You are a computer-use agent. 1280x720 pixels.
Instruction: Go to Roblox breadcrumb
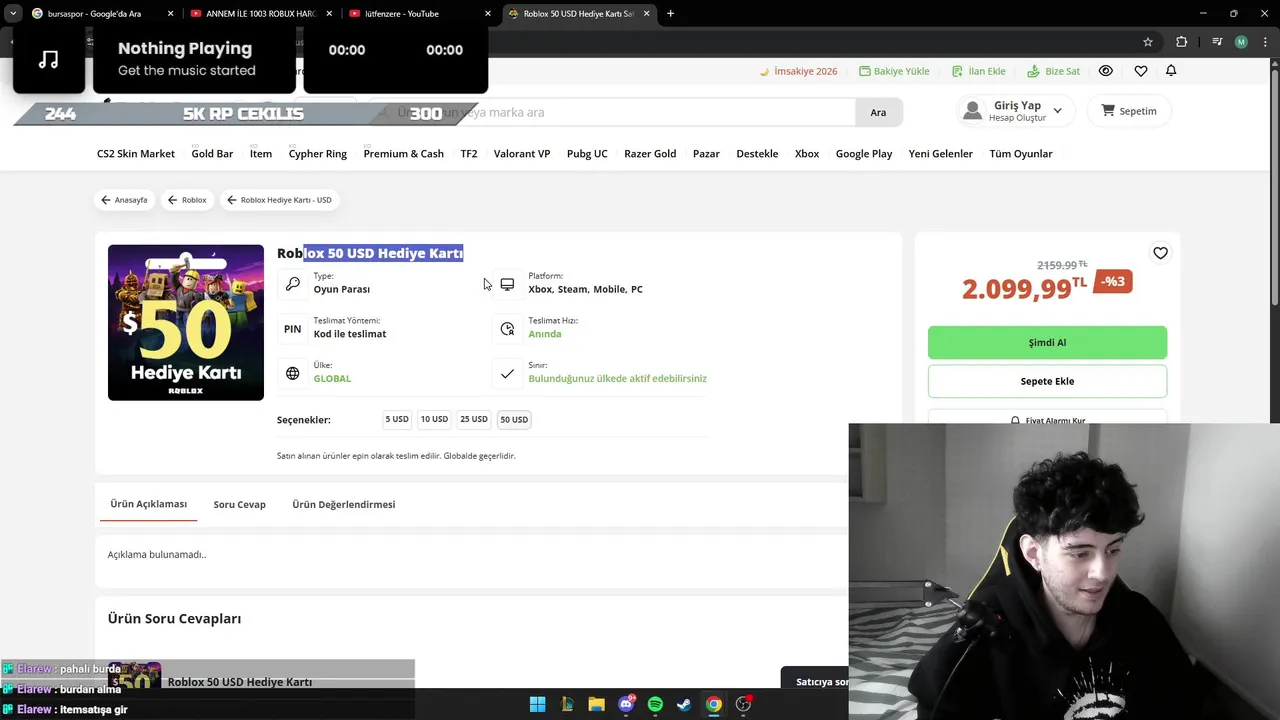pos(187,200)
